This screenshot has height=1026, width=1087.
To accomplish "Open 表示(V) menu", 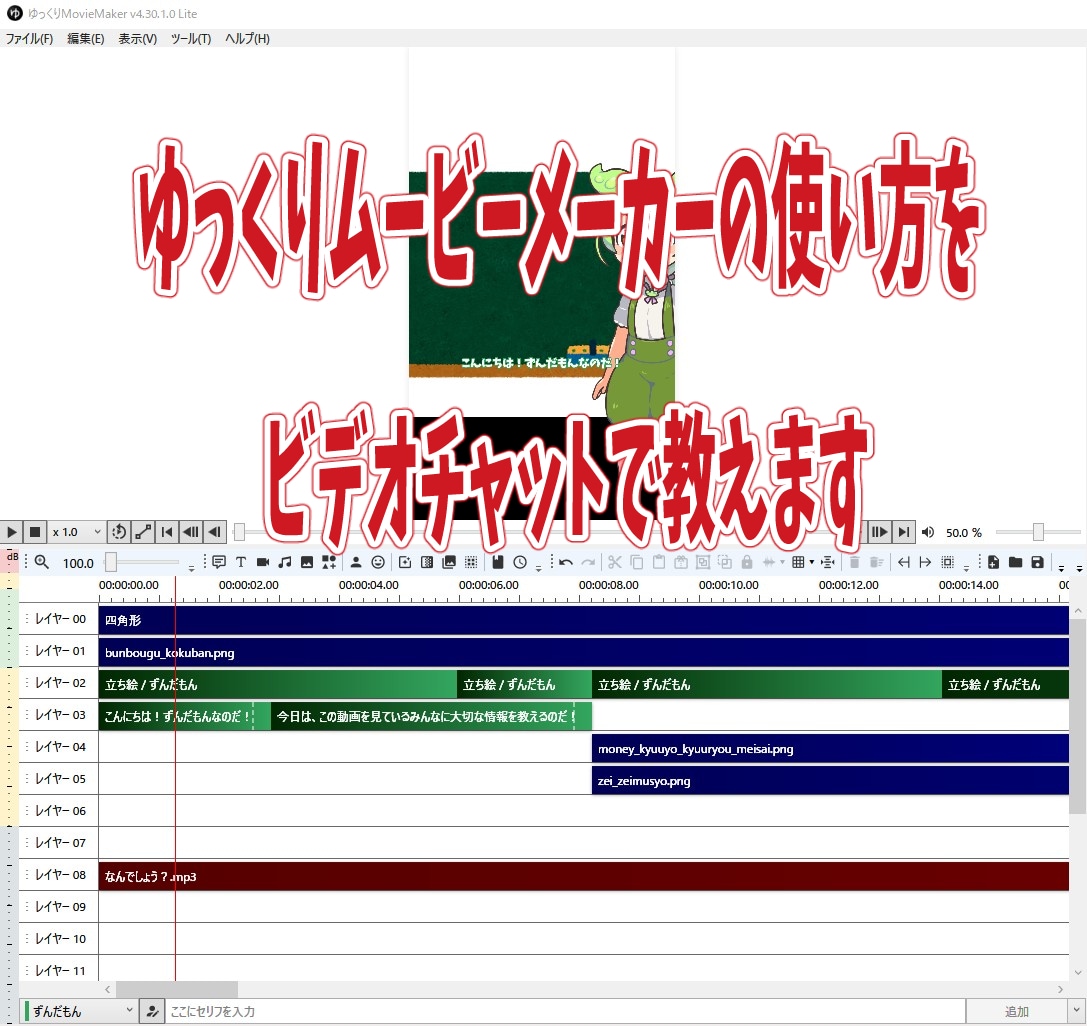I will tap(137, 39).
